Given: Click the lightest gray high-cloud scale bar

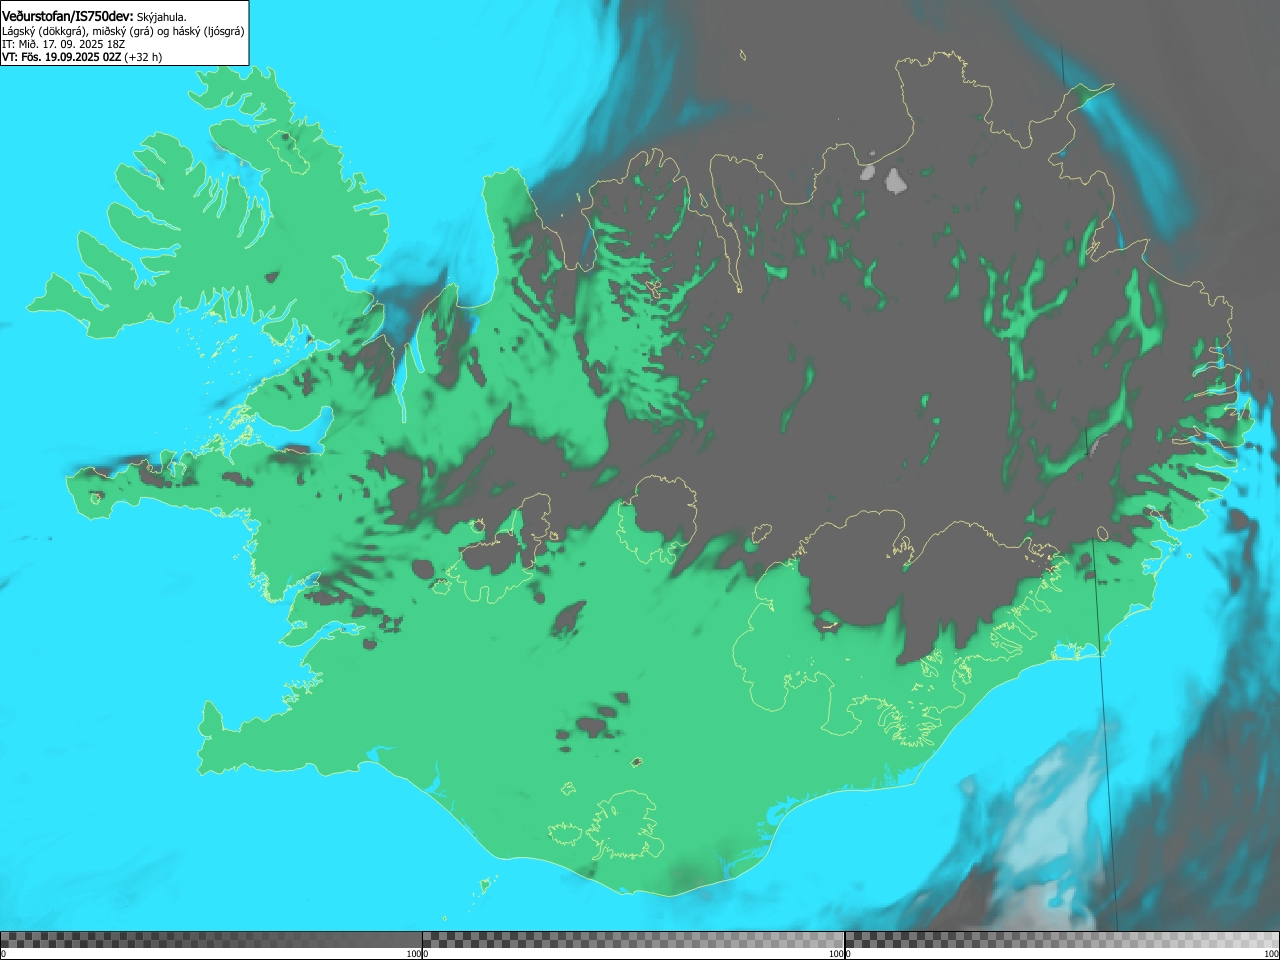Looking at the screenshot, I should [1062, 940].
